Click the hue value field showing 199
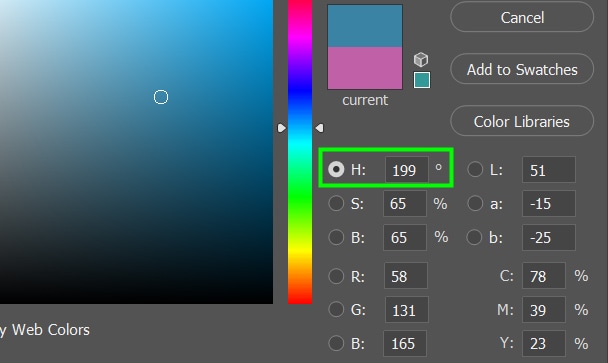Image resolution: width=608 pixels, height=363 pixels. tap(407, 169)
